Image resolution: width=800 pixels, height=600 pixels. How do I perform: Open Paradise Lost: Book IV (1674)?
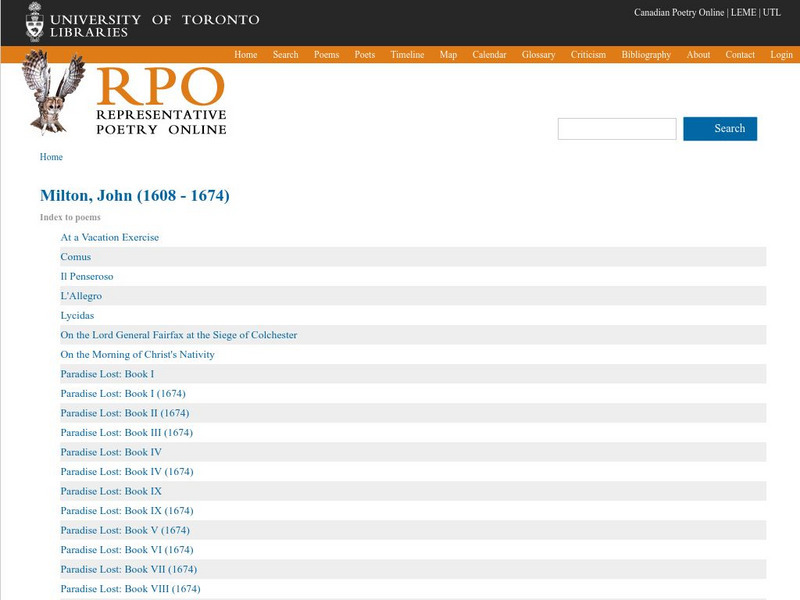[127, 471]
